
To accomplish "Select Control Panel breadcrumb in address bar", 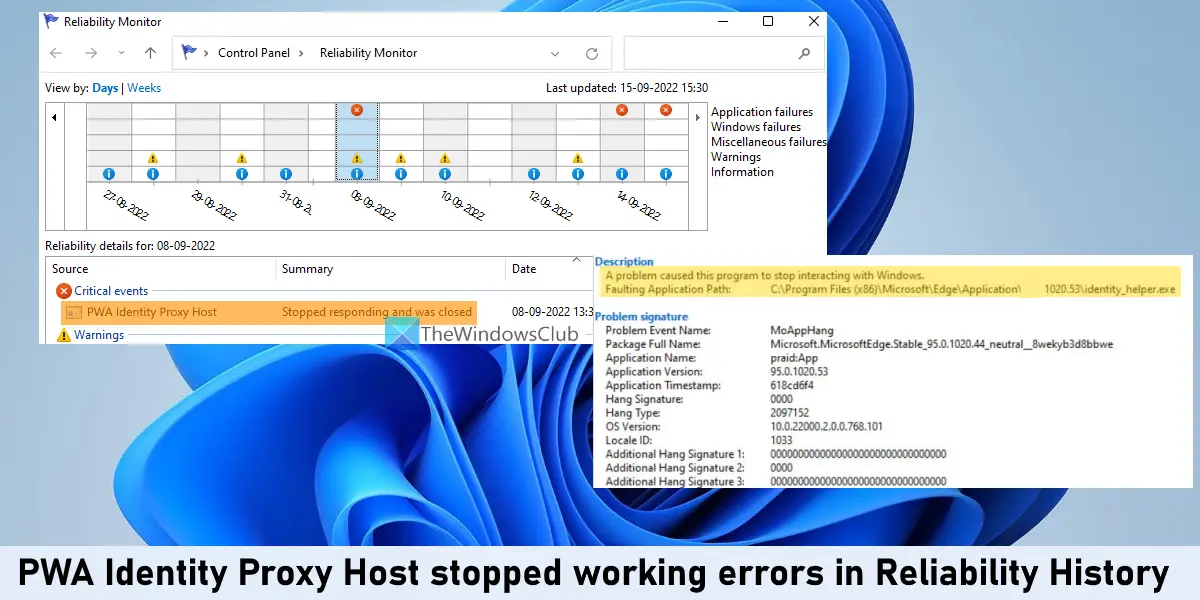I will [x=254, y=53].
